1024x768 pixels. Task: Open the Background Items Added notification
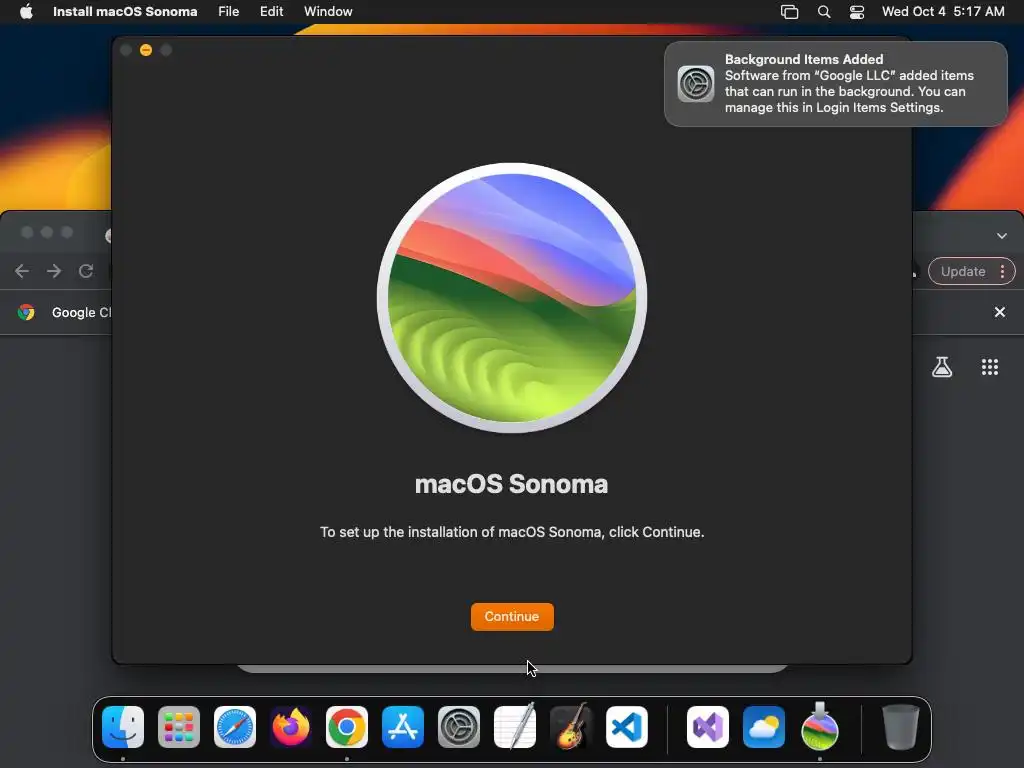point(836,84)
